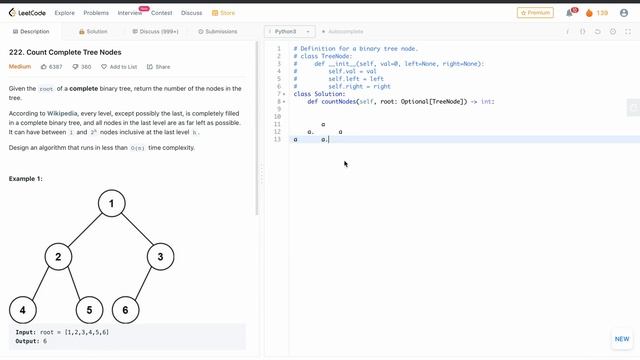Collapse the class Solution fold arrow
The image size is (640, 360).
click(284, 94)
